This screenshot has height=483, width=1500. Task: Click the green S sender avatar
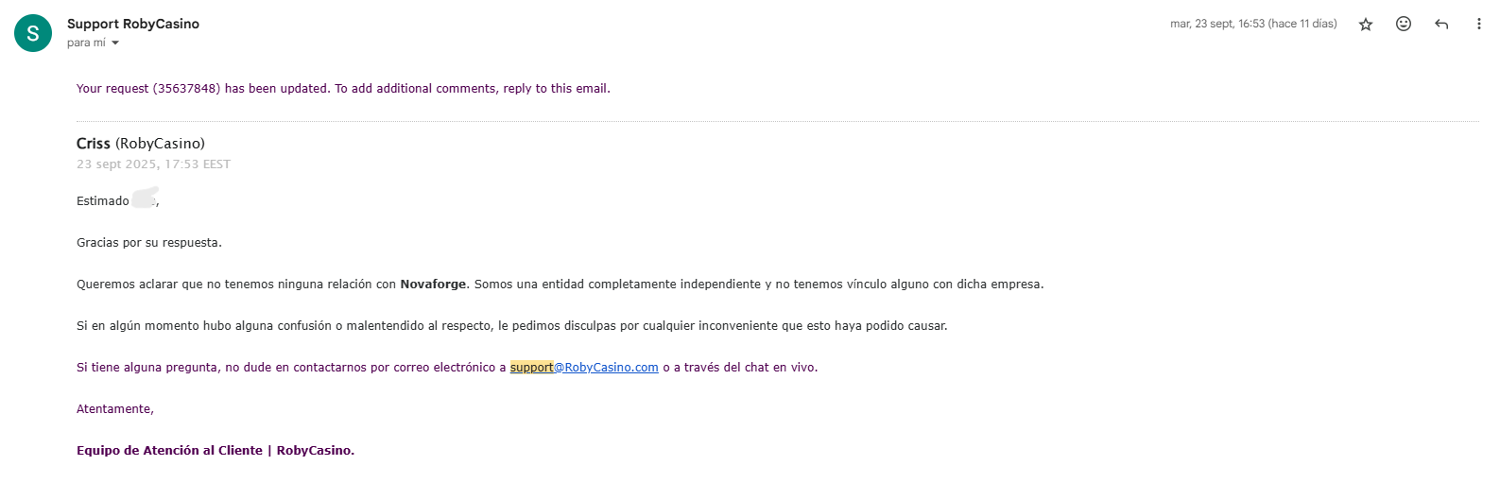[x=32, y=33]
